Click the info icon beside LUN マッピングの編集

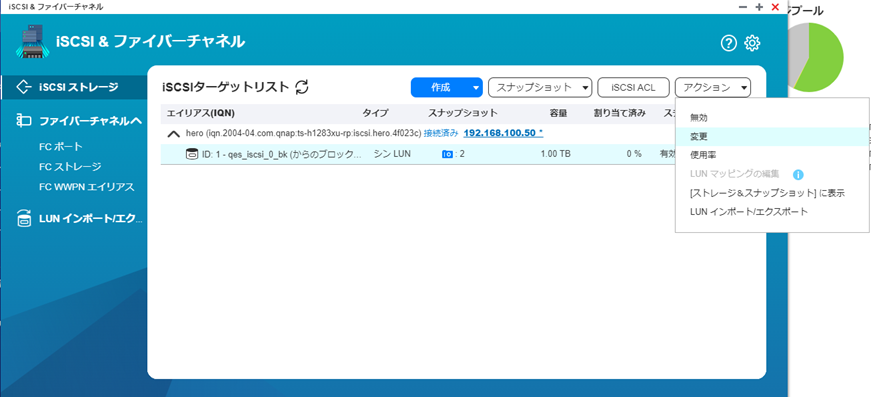[798, 175]
